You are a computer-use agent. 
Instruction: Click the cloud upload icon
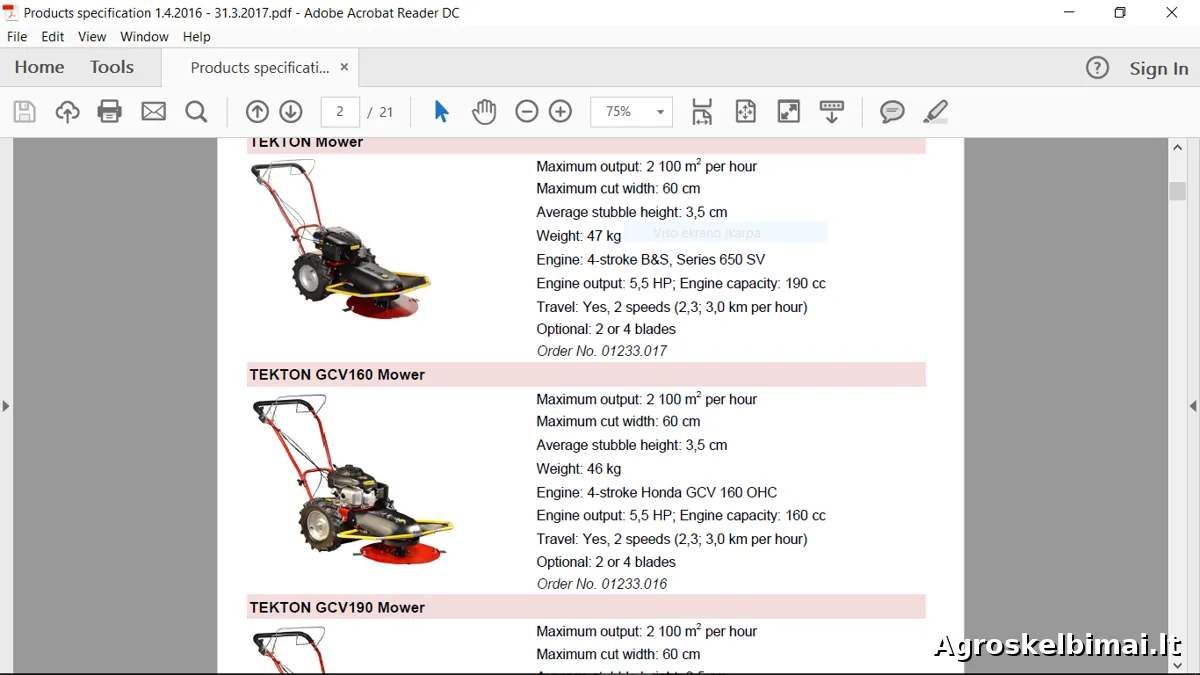67,111
